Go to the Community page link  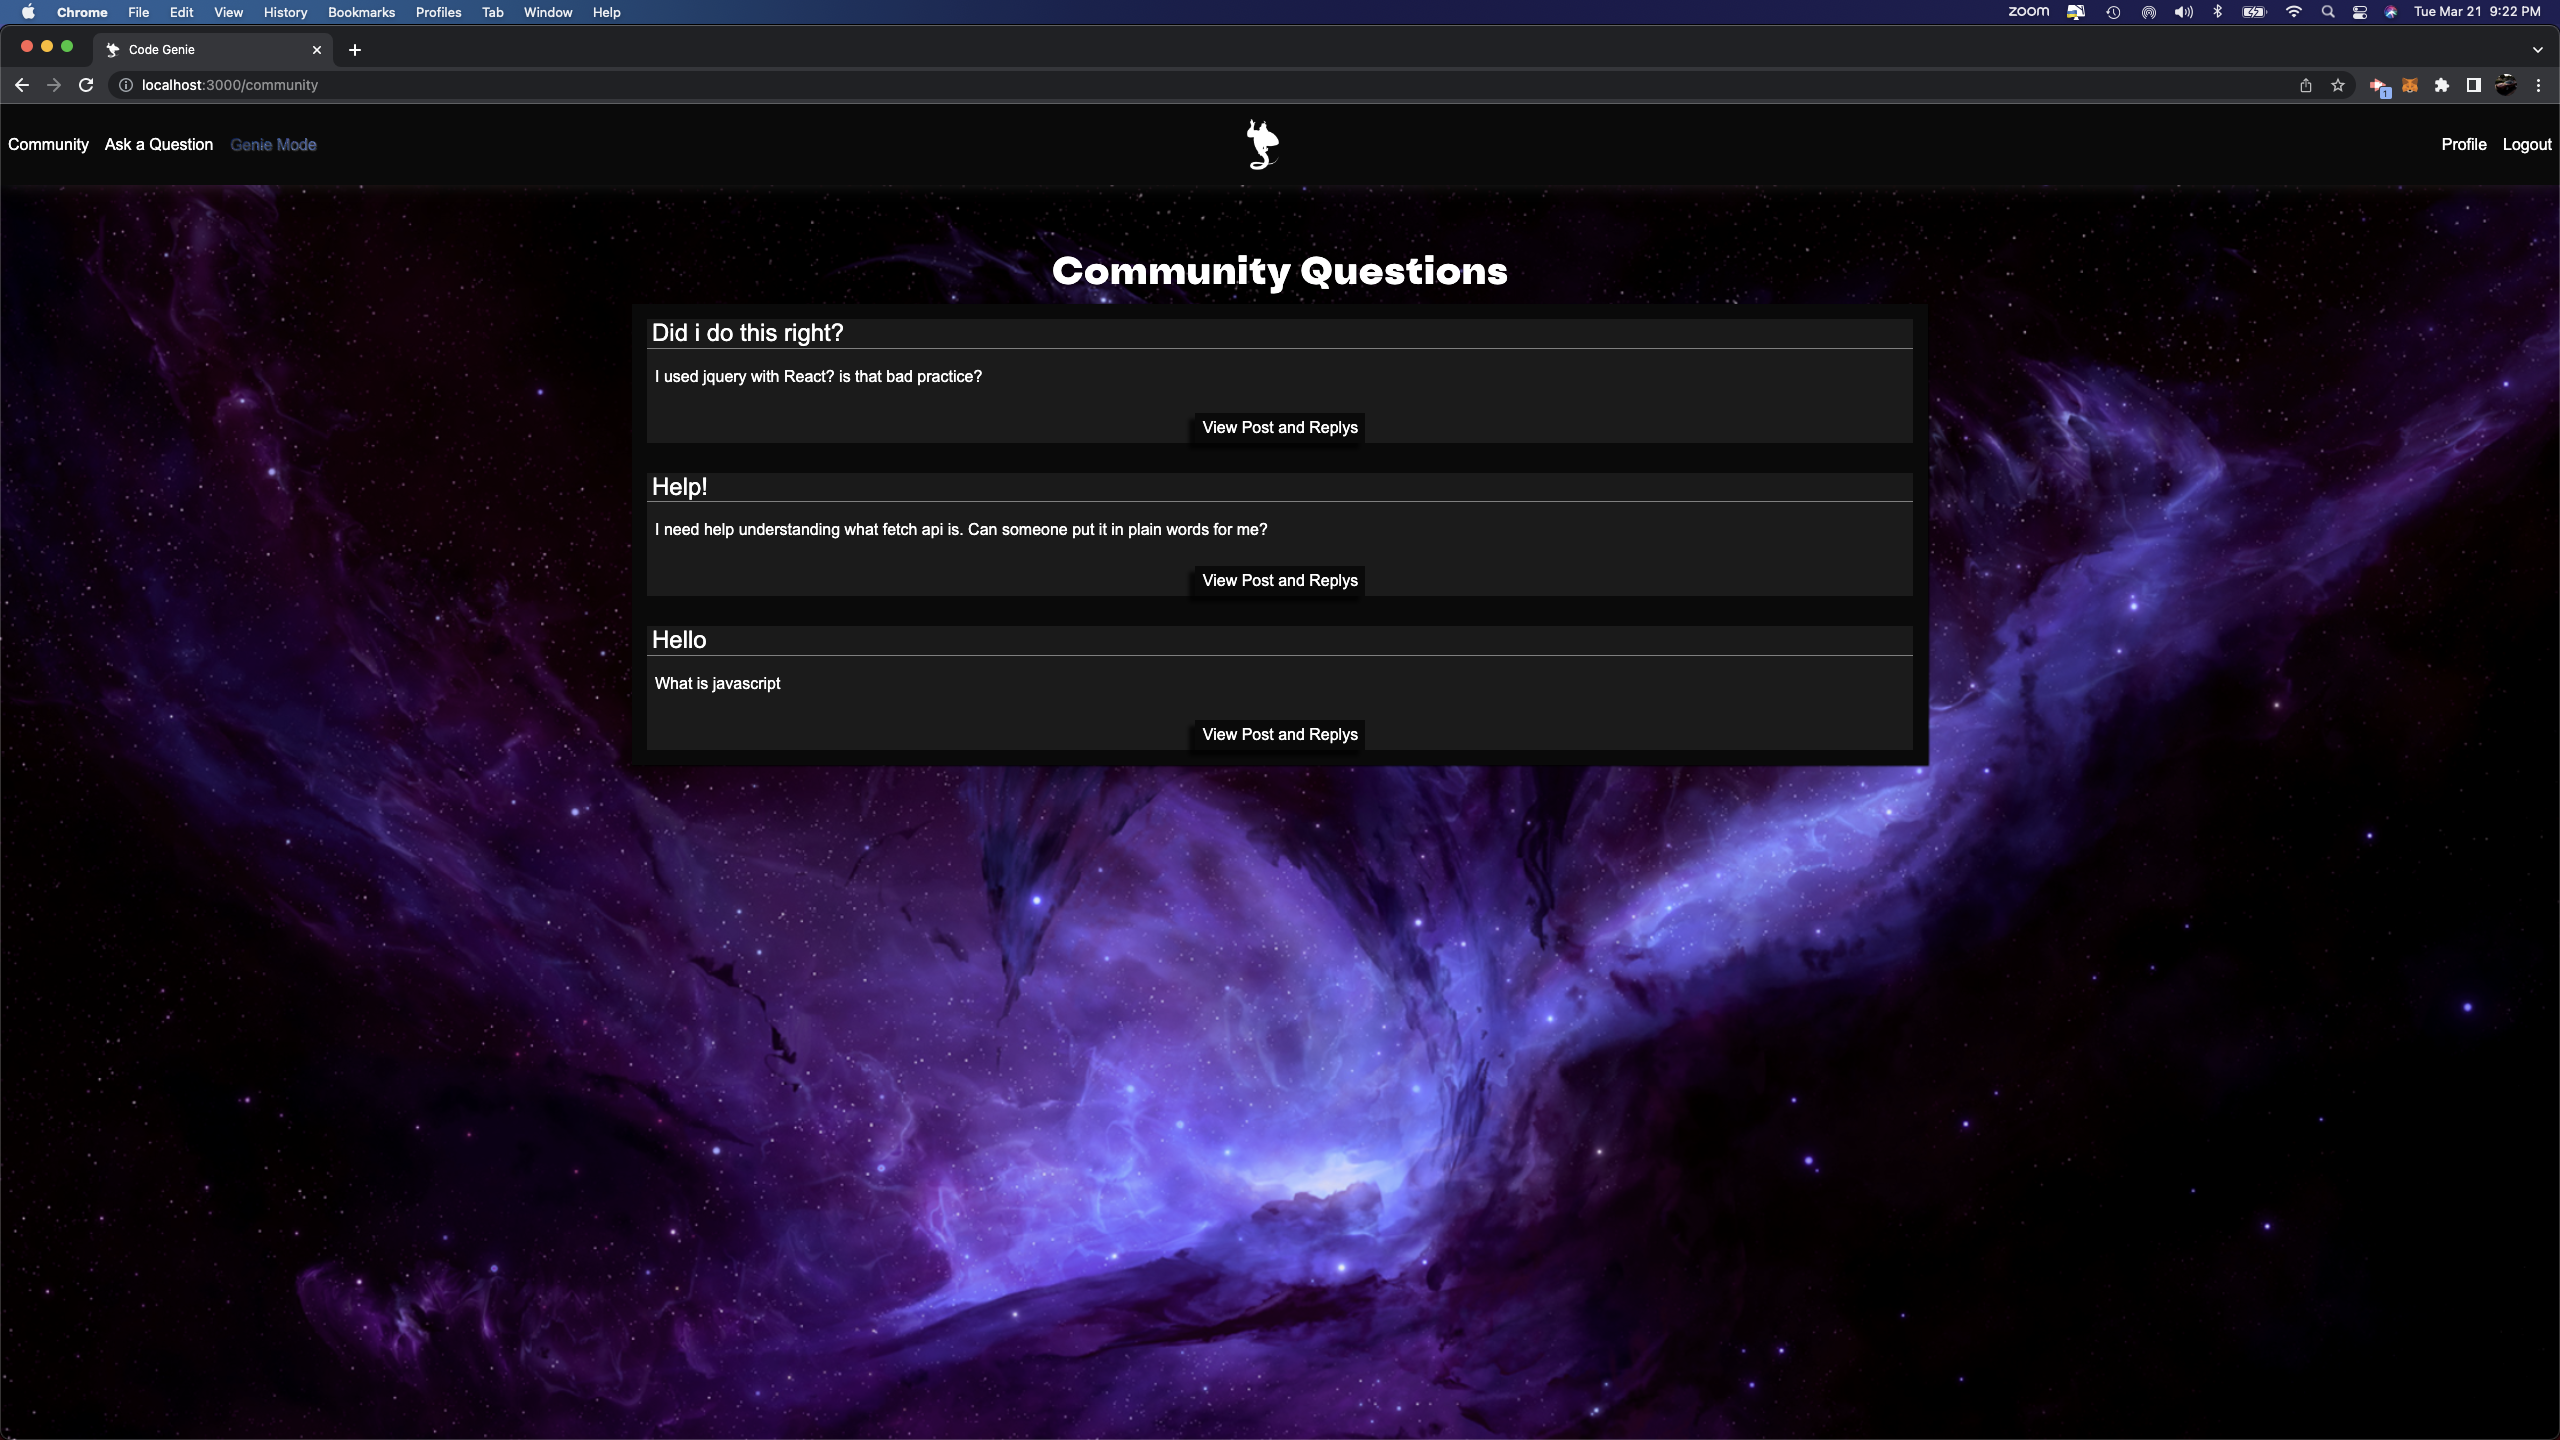click(x=48, y=144)
